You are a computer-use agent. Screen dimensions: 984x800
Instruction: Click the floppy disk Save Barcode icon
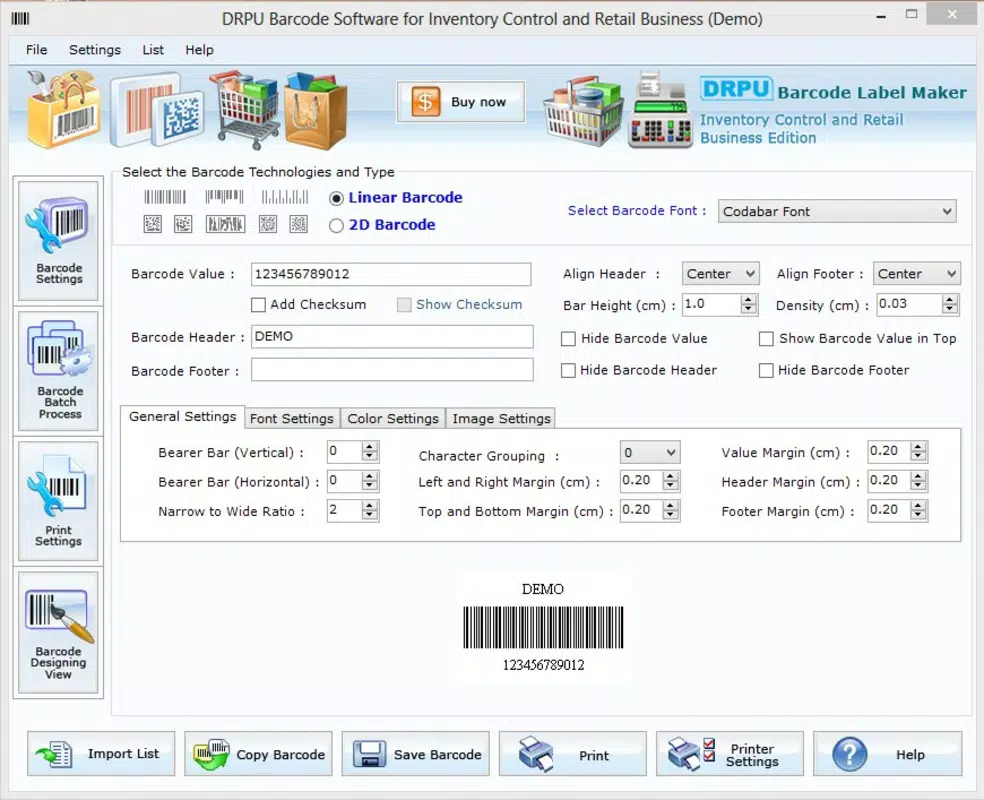pos(369,754)
